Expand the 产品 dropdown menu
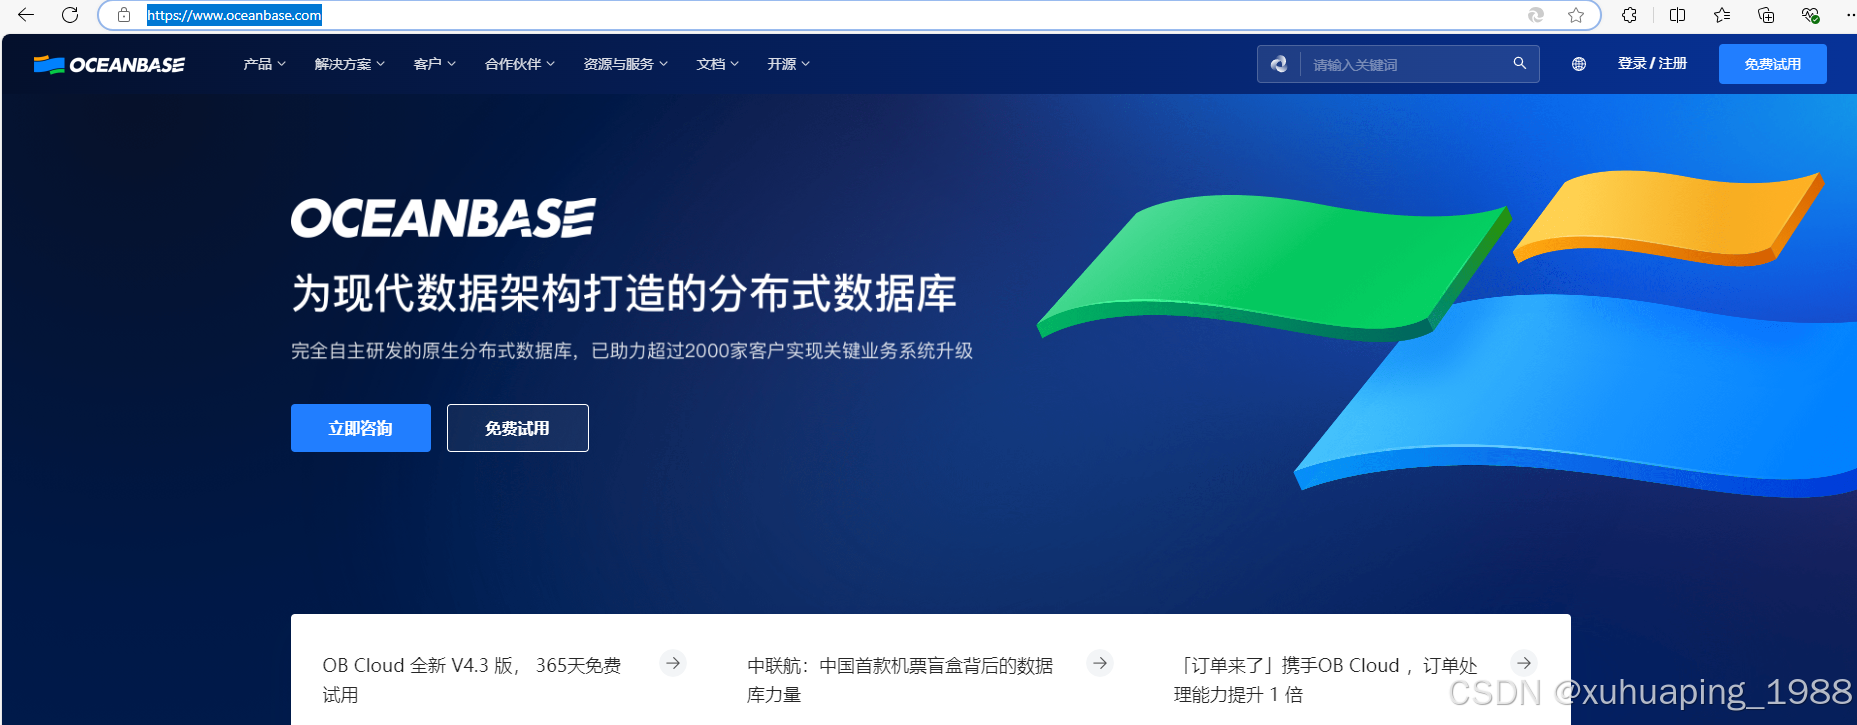 265,64
